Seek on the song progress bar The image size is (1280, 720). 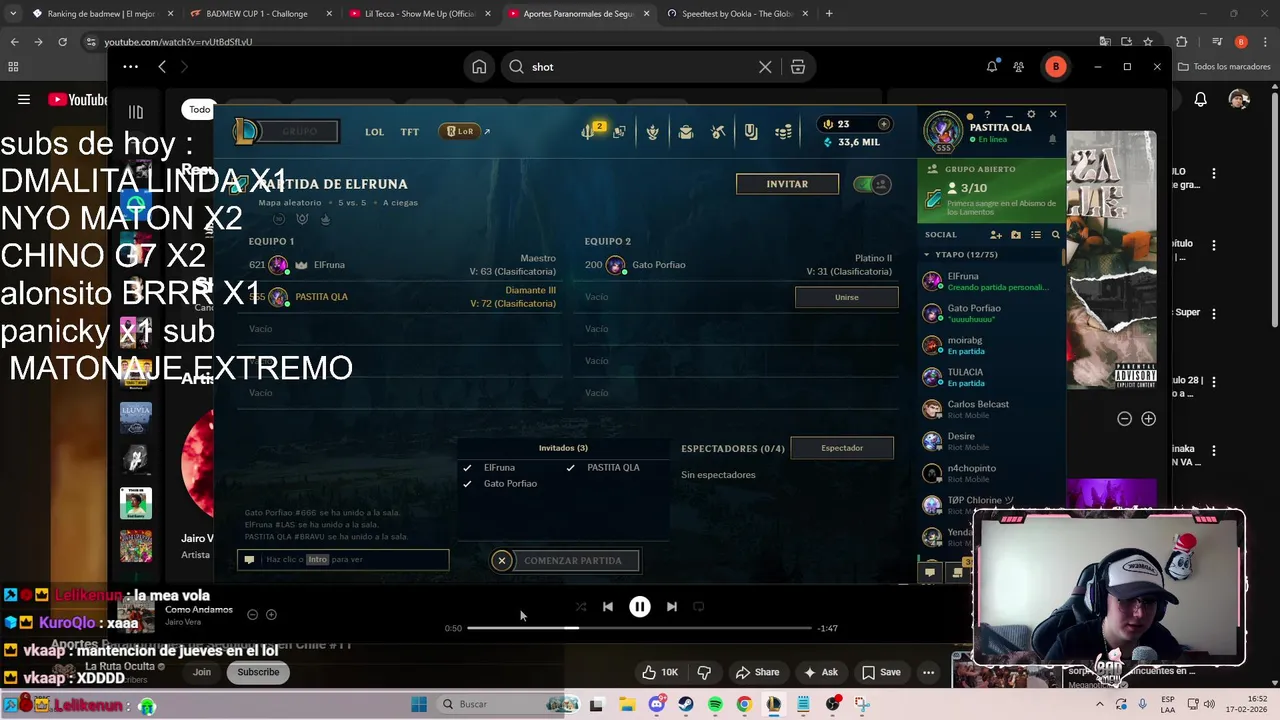[639, 628]
